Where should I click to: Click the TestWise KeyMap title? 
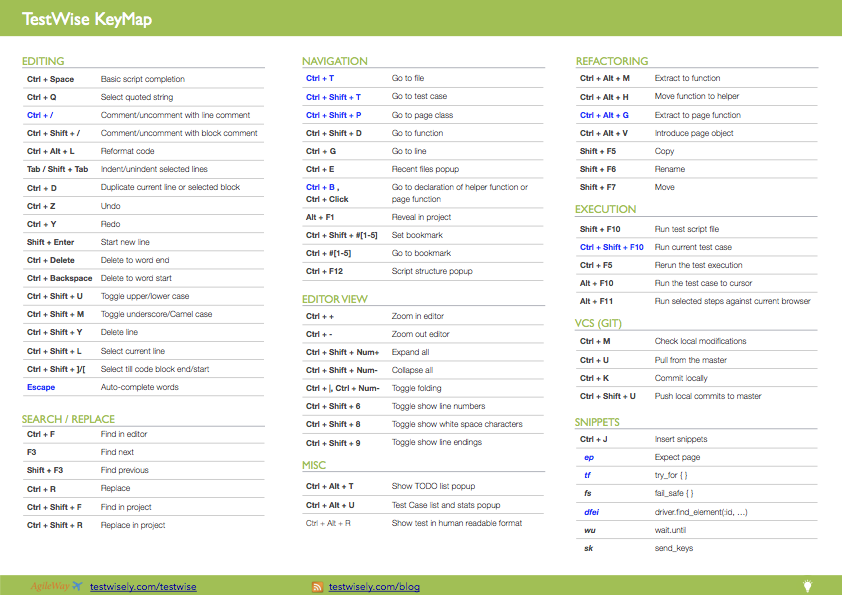tap(87, 19)
